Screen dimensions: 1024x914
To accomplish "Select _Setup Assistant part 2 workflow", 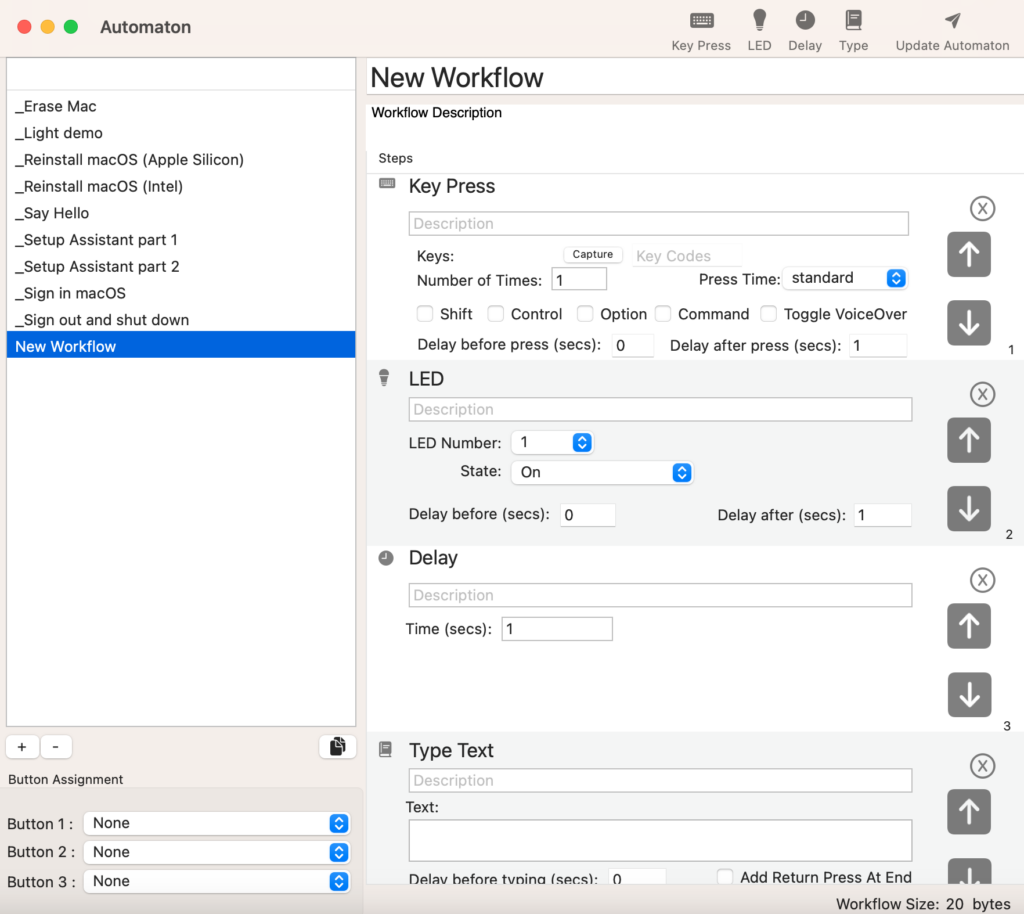I will pyautogui.click(x=181, y=267).
